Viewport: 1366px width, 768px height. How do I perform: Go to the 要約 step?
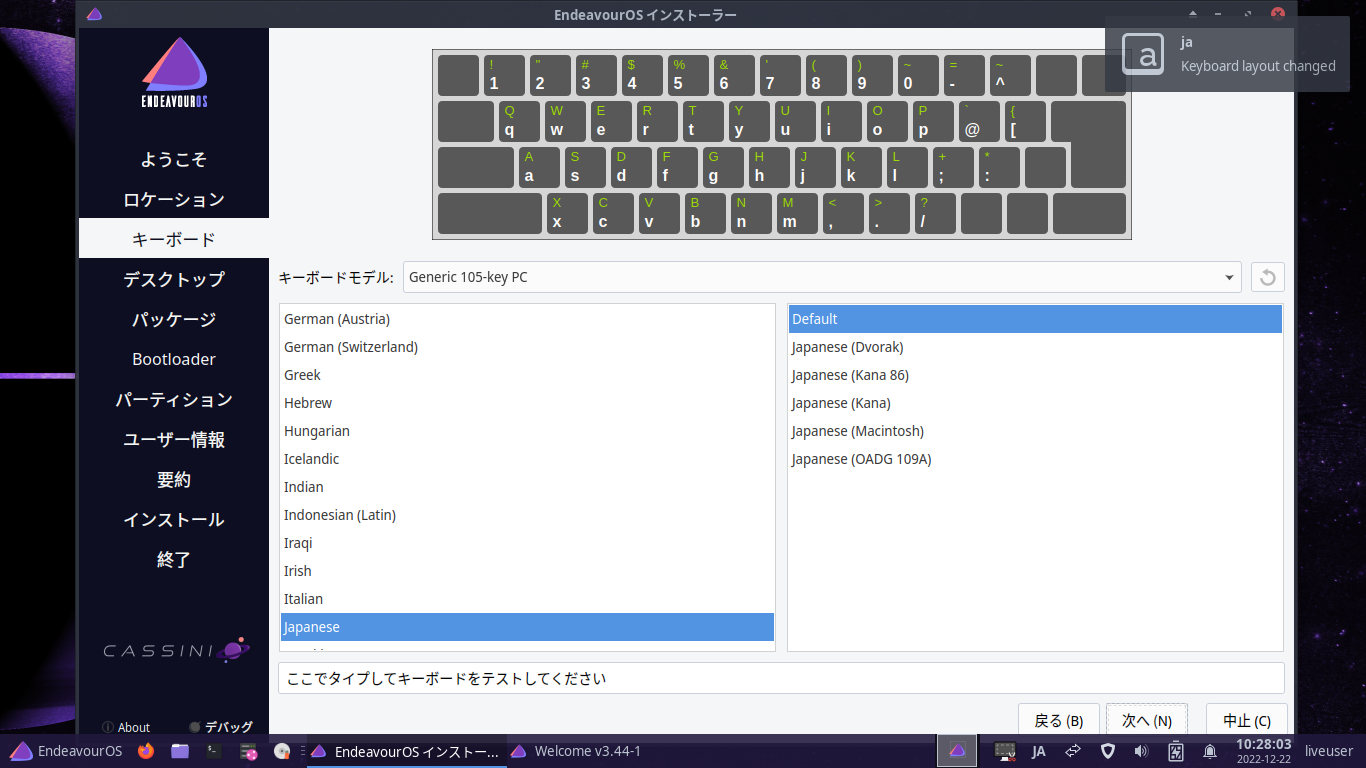[x=174, y=479]
